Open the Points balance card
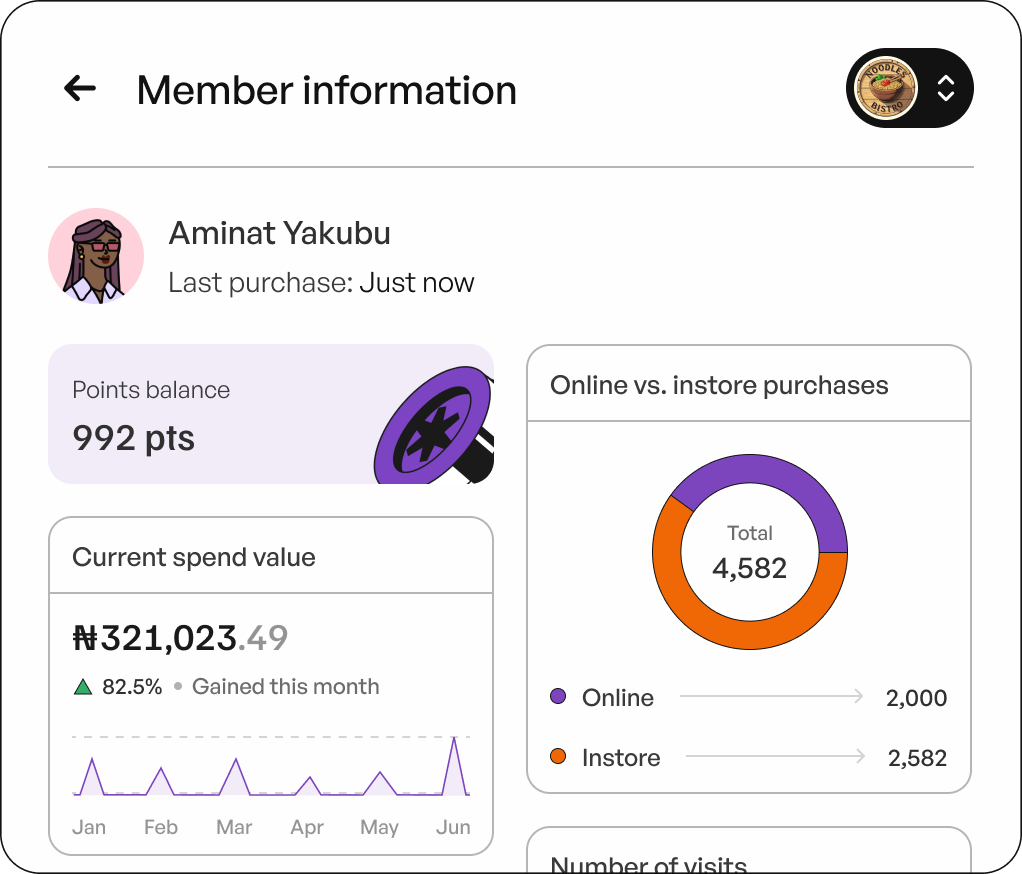Image resolution: width=1022 pixels, height=874 pixels. (200, 415)
